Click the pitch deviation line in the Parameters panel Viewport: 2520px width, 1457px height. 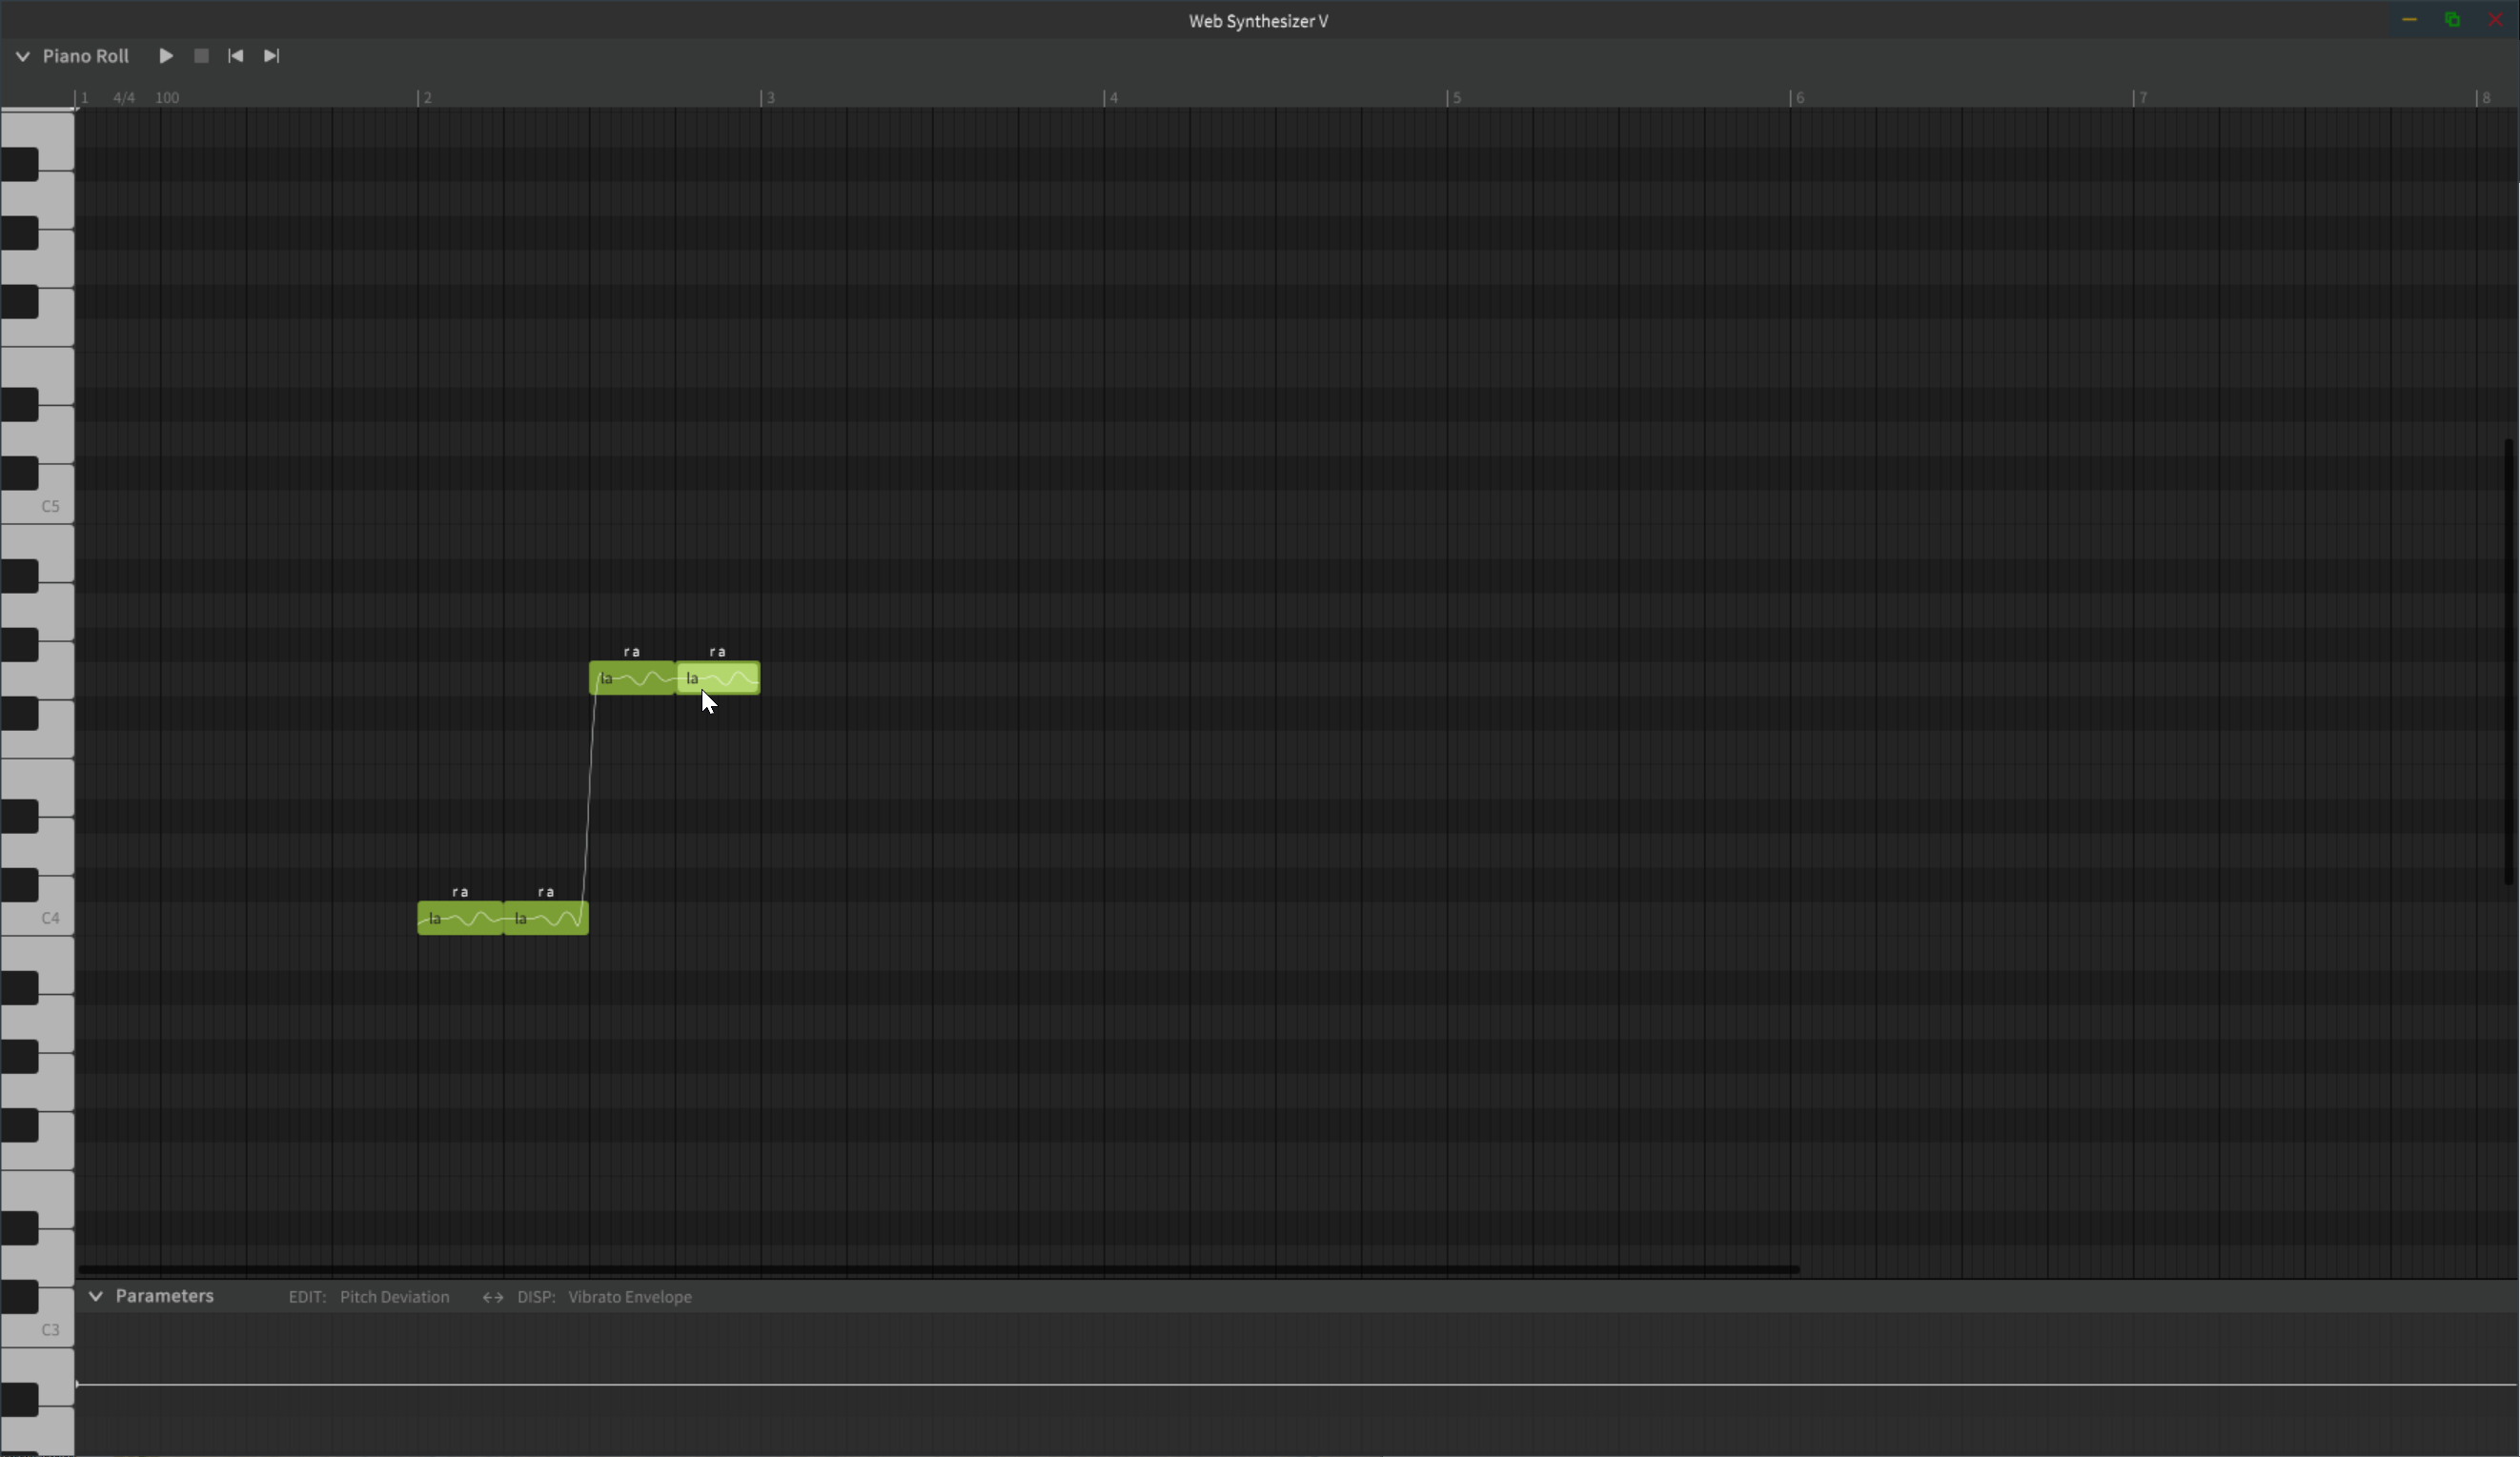point(1200,1385)
